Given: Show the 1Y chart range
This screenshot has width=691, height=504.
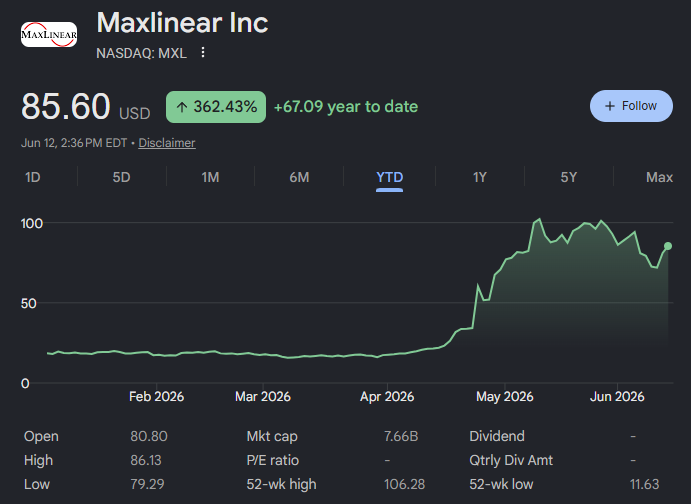Looking at the screenshot, I should [479, 177].
